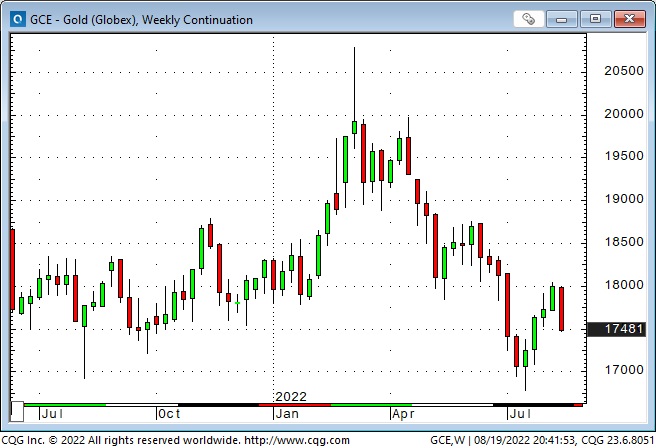656x448 pixels.
Task: Click the 'GCE,W' status text
Action: [448, 440]
